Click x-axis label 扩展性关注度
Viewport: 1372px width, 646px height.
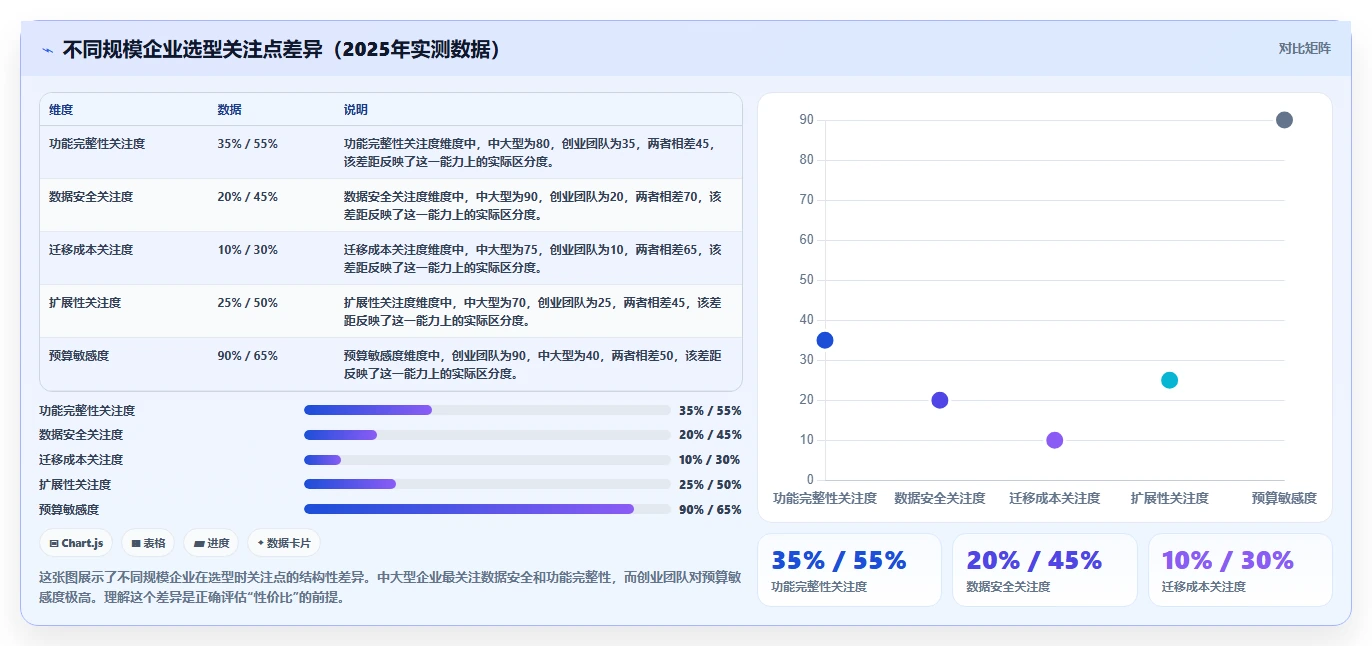pos(1169,498)
